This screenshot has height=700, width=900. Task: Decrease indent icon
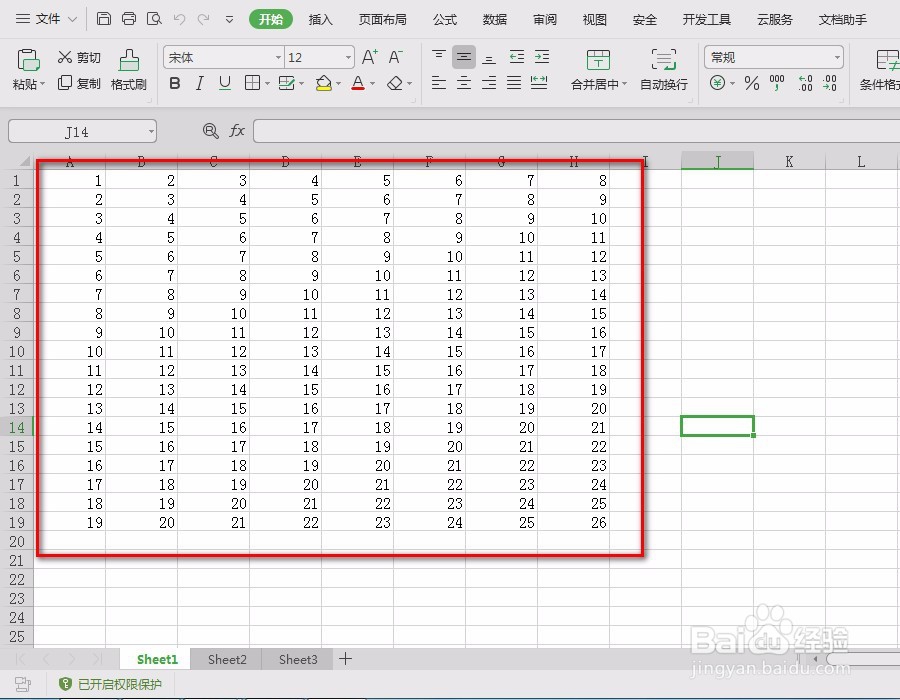pos(517,57)
